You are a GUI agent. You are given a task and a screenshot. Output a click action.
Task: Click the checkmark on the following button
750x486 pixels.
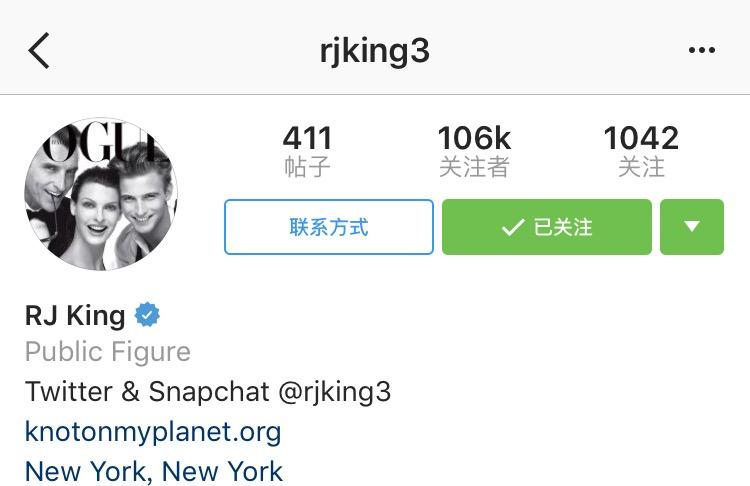coord(513,227)
